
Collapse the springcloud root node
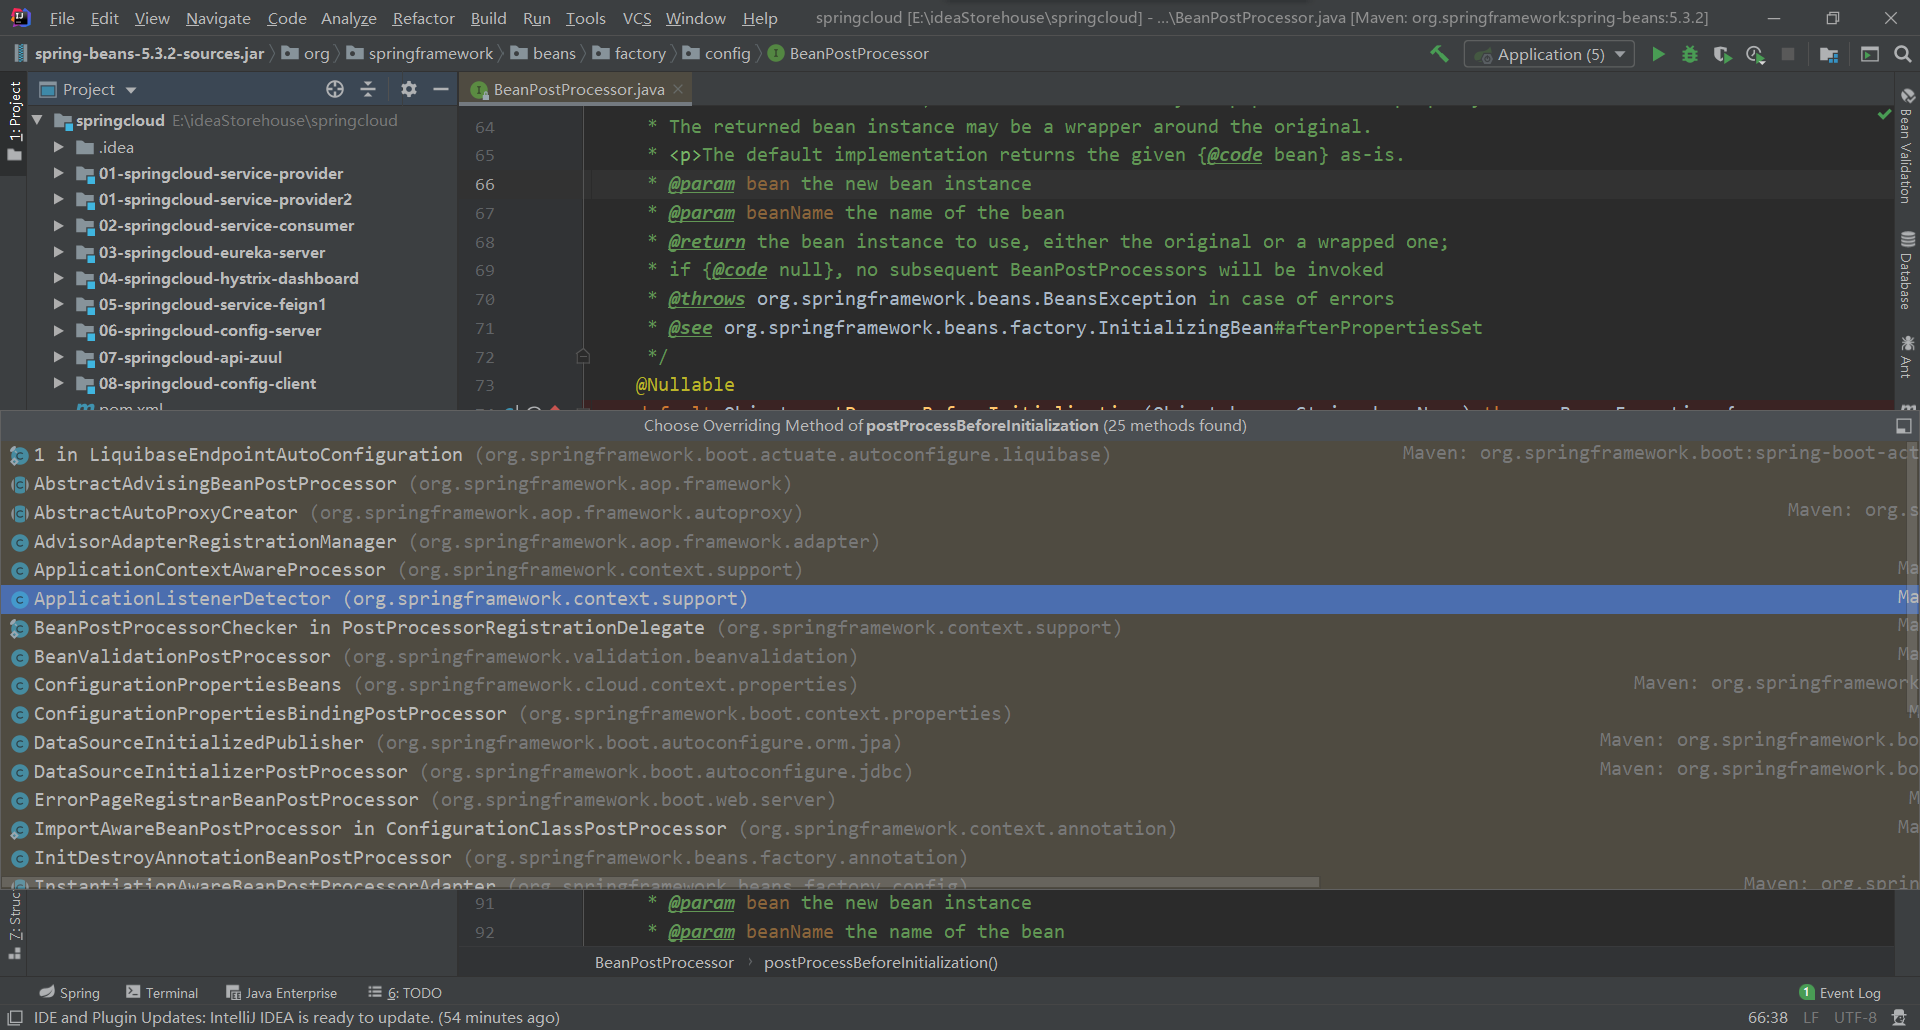click(38, 120)
